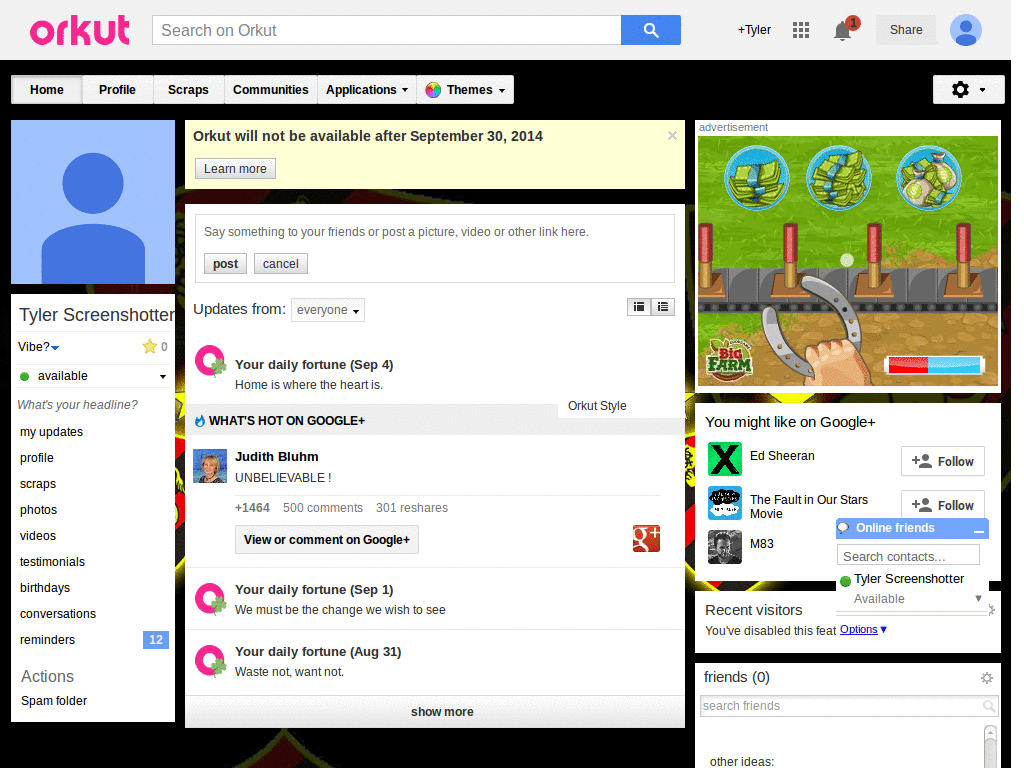Click the Online friends chat bubble icon
The width and height of the screenshot is (1024, 768).
tap(843, 528)
